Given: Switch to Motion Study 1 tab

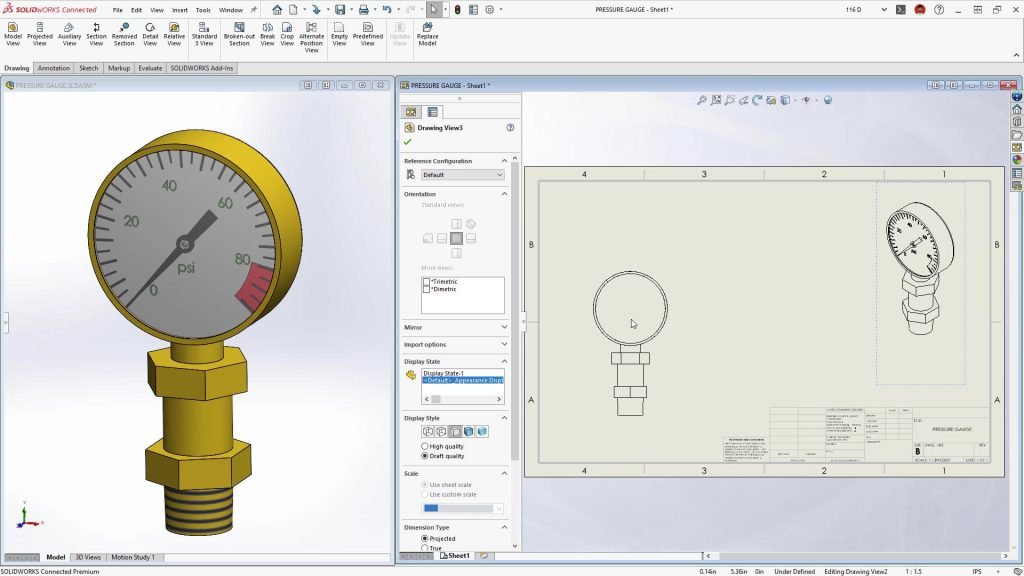Looking at the screenshot, I should (x=133, y=557).
